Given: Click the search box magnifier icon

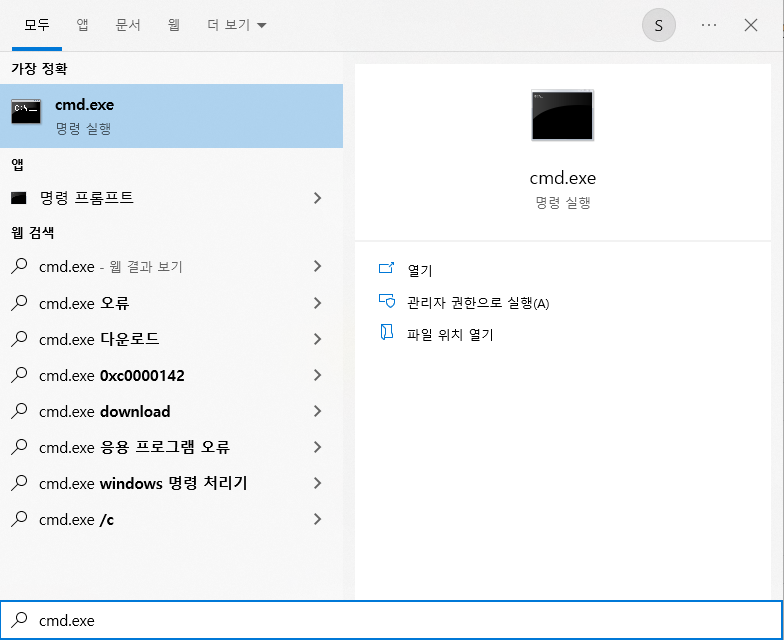Looking at the screenshot, I should pyautogui.click(x=19, y=620).
